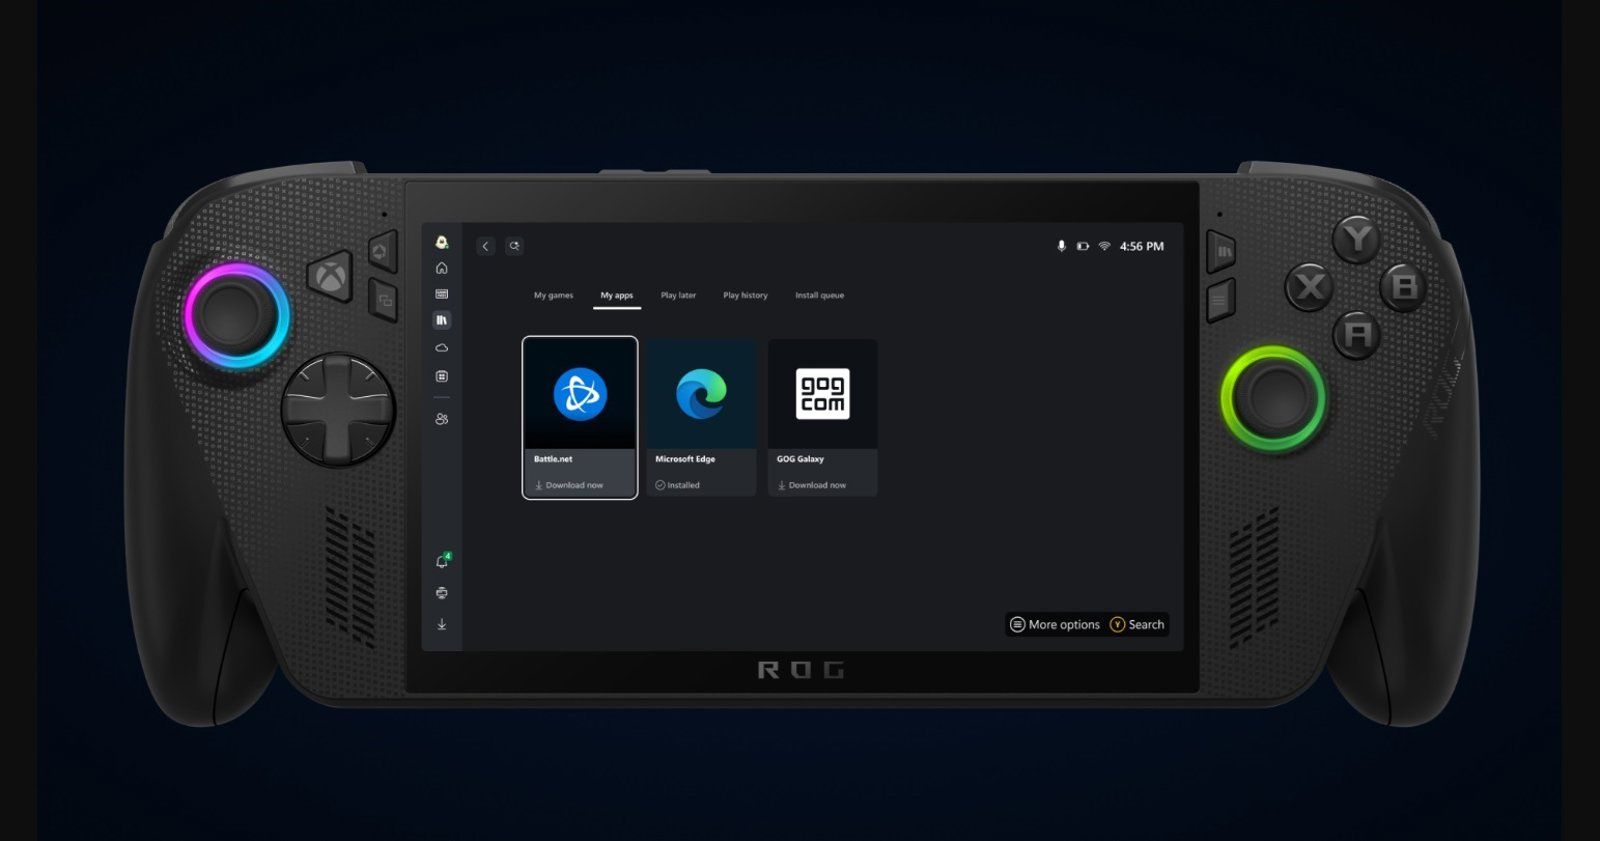Open Cloud Gaming from the sidebar
This screenshot has width=1600, height=841.
click(442, 348)
